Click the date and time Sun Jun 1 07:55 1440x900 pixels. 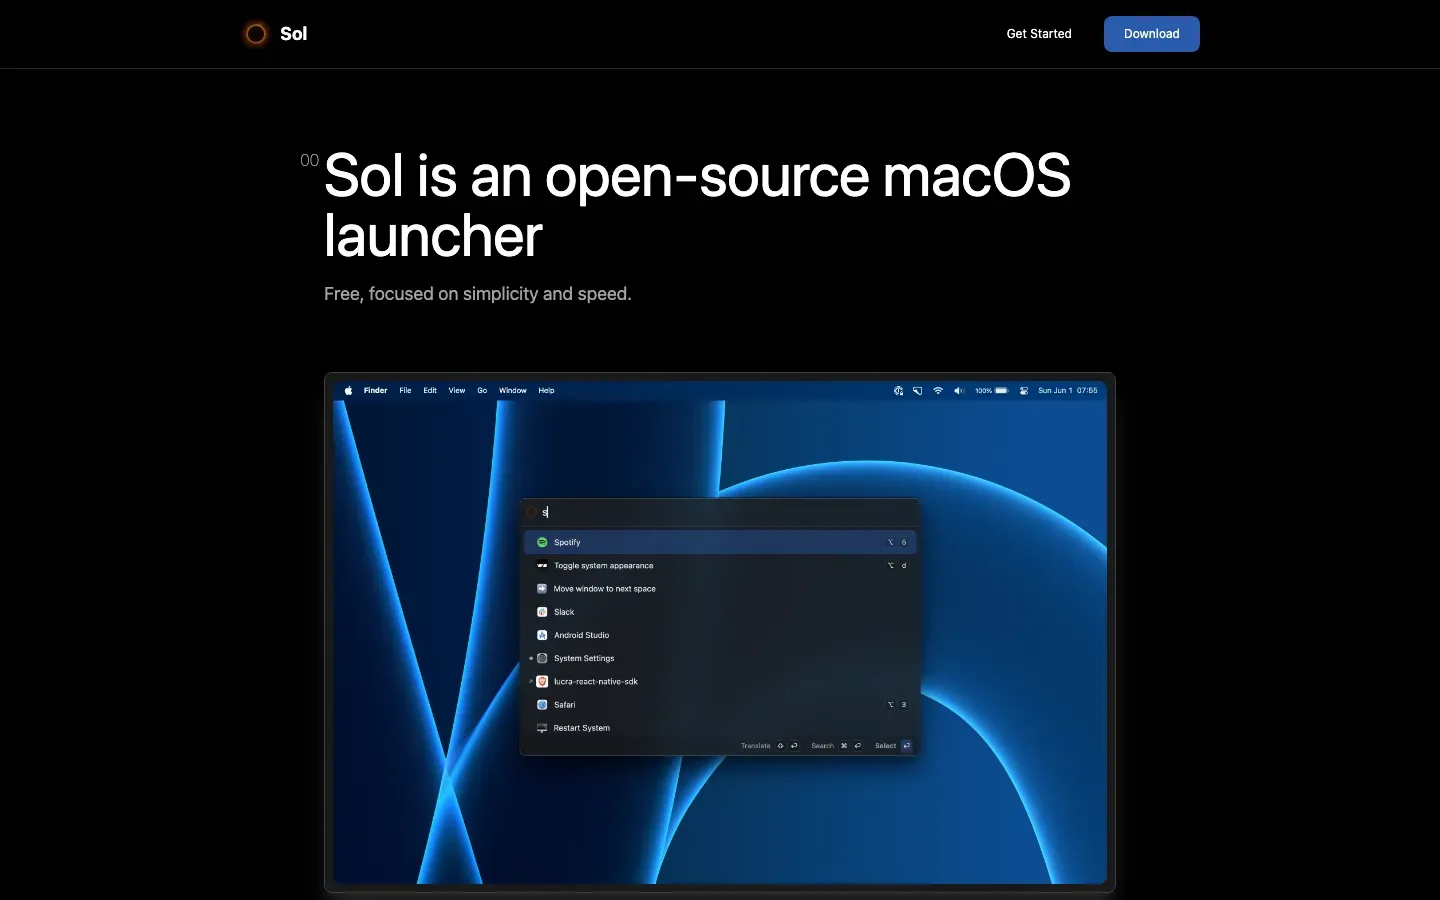click(x=1068, y=391)
